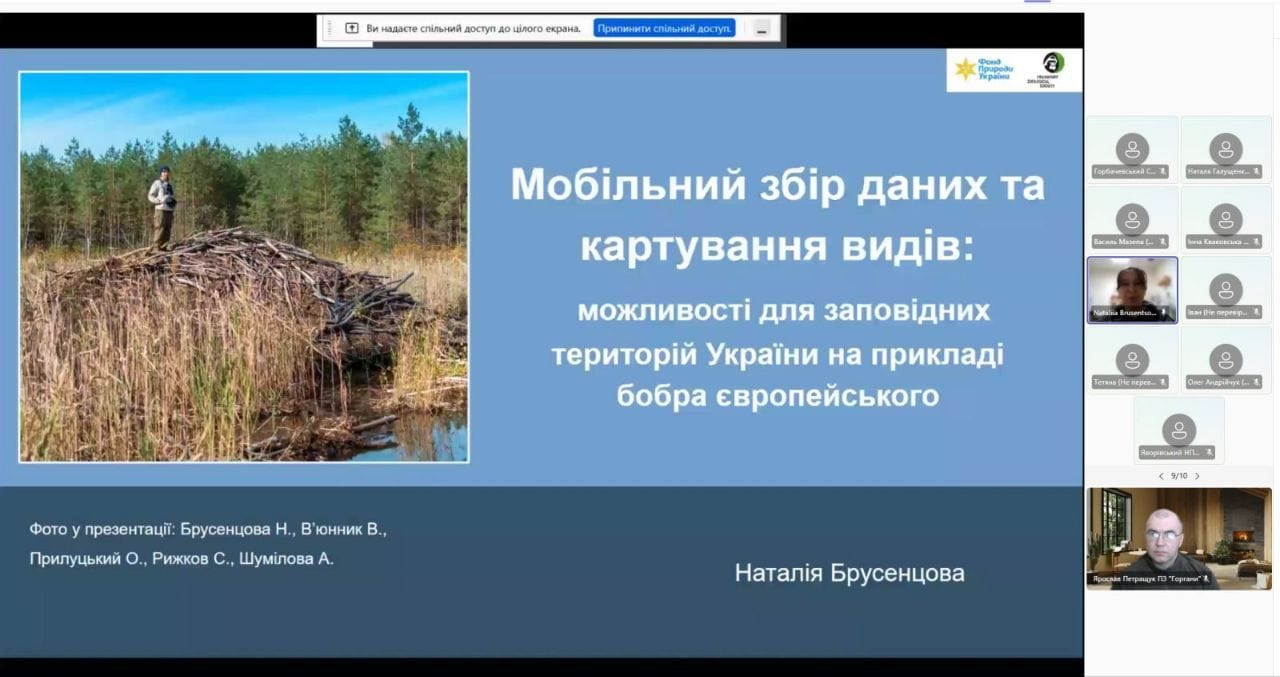Click Олег Андрійчук avatar icon

point(1225,359)
